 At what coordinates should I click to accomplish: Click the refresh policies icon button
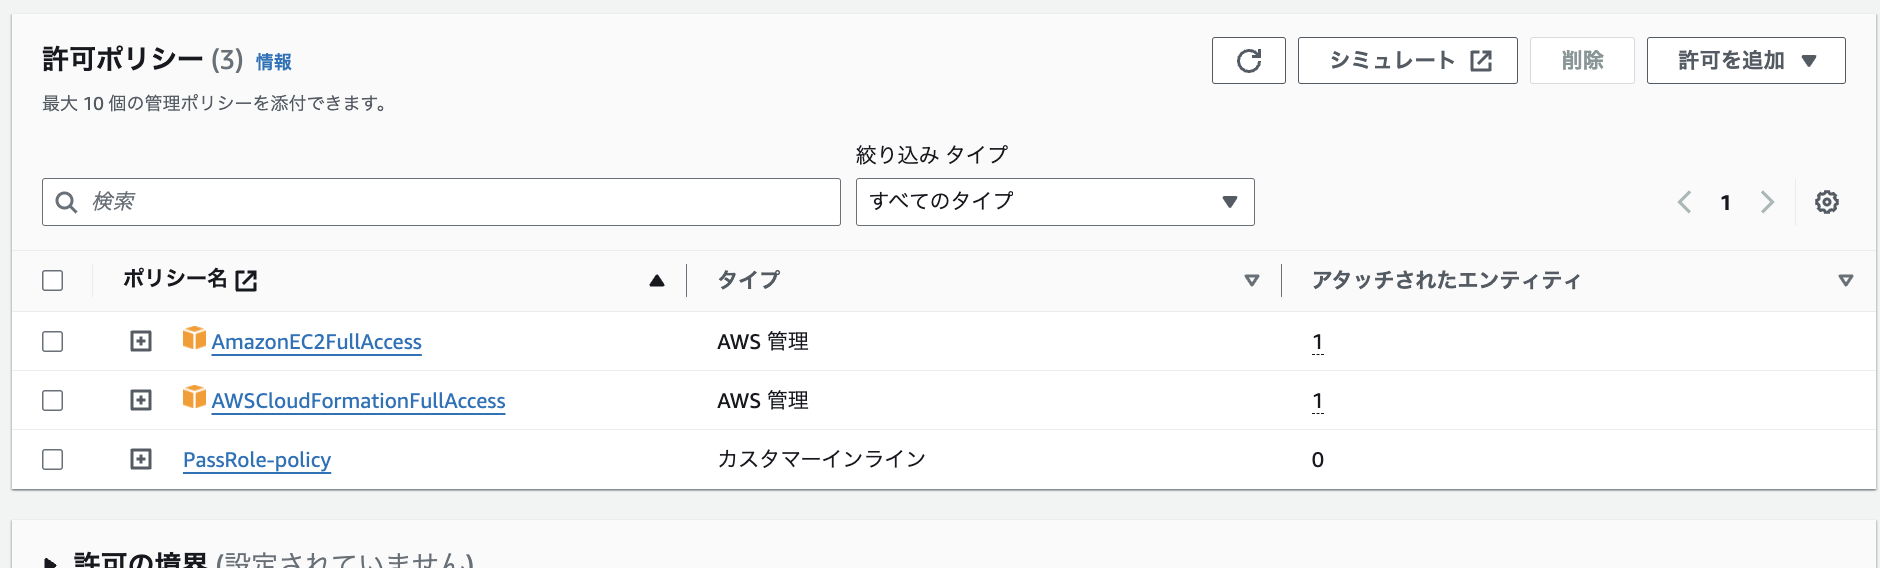[x=1248, y=61]
